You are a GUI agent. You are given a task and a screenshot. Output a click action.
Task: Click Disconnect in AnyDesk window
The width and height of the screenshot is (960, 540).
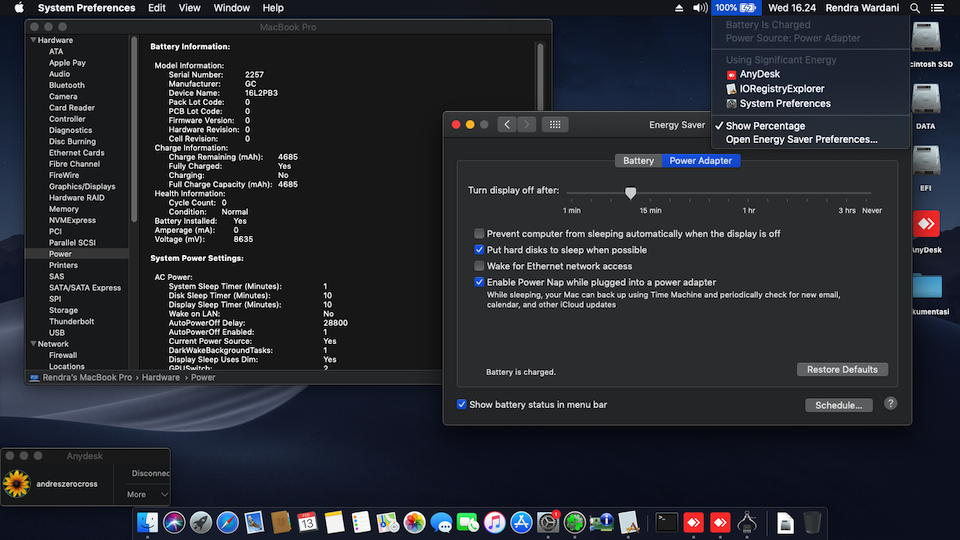click(x=151, y=473)
